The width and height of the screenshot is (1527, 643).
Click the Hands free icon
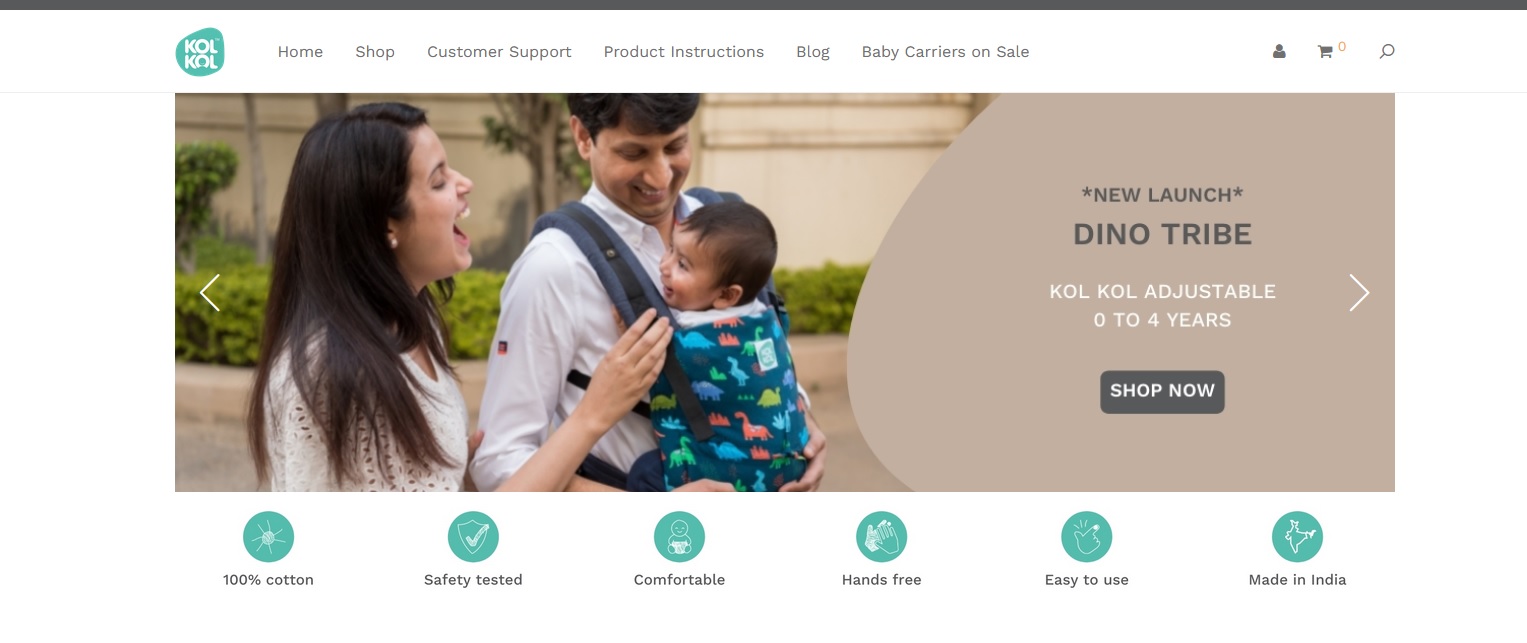click(x=881, y=537)
